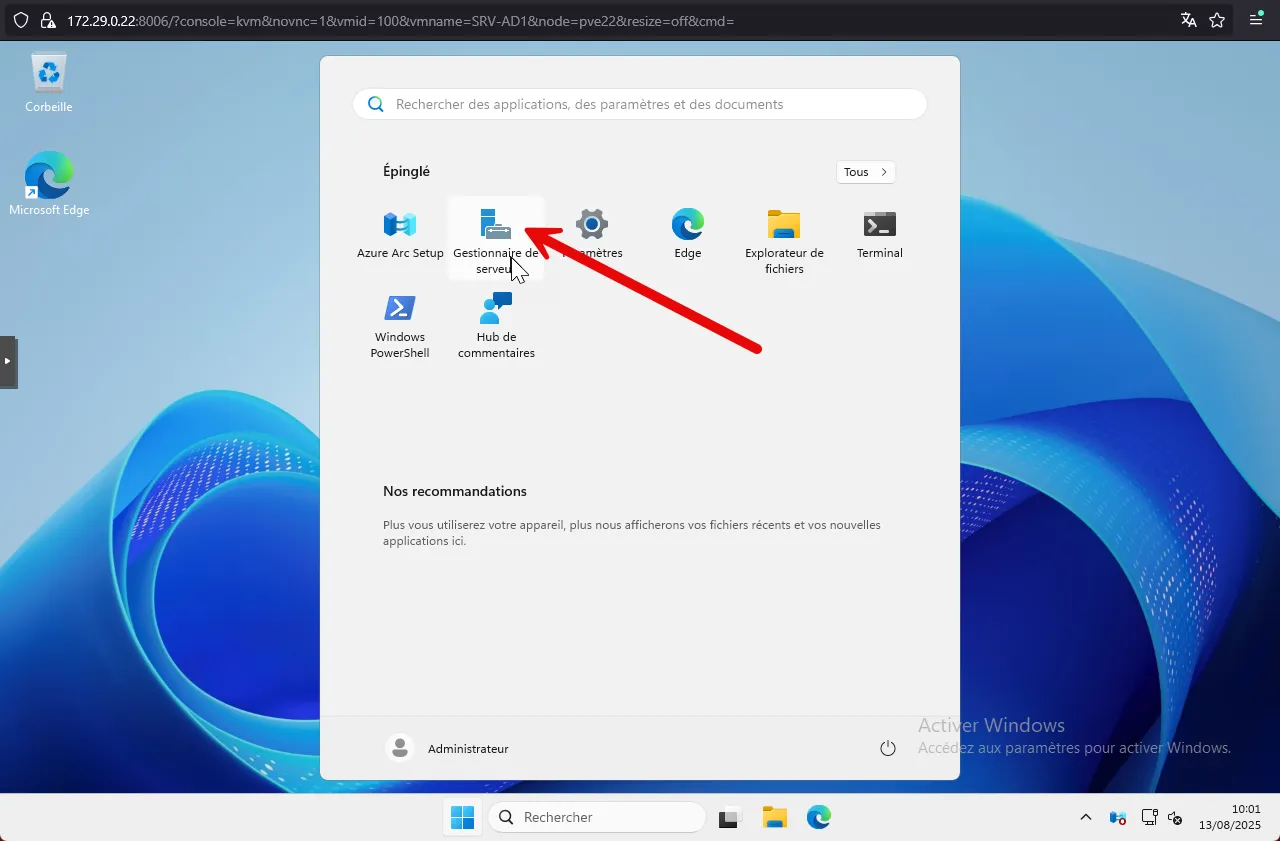Image resolution: width=1280 pixels, height=841 pixels.
Task: Click the power button in Start menu
Action: tap(887, 748)
